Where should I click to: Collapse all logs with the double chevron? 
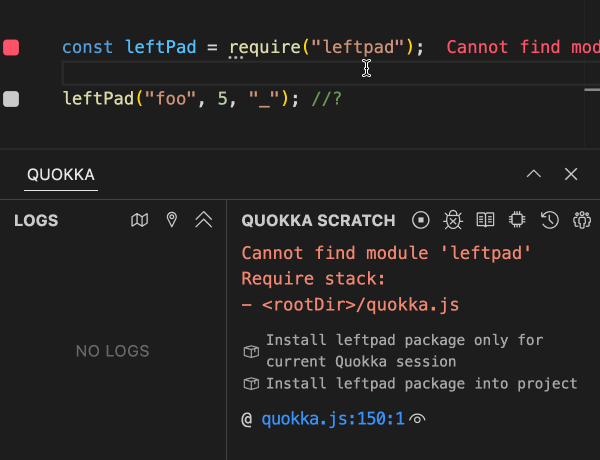tap(204, 220)
